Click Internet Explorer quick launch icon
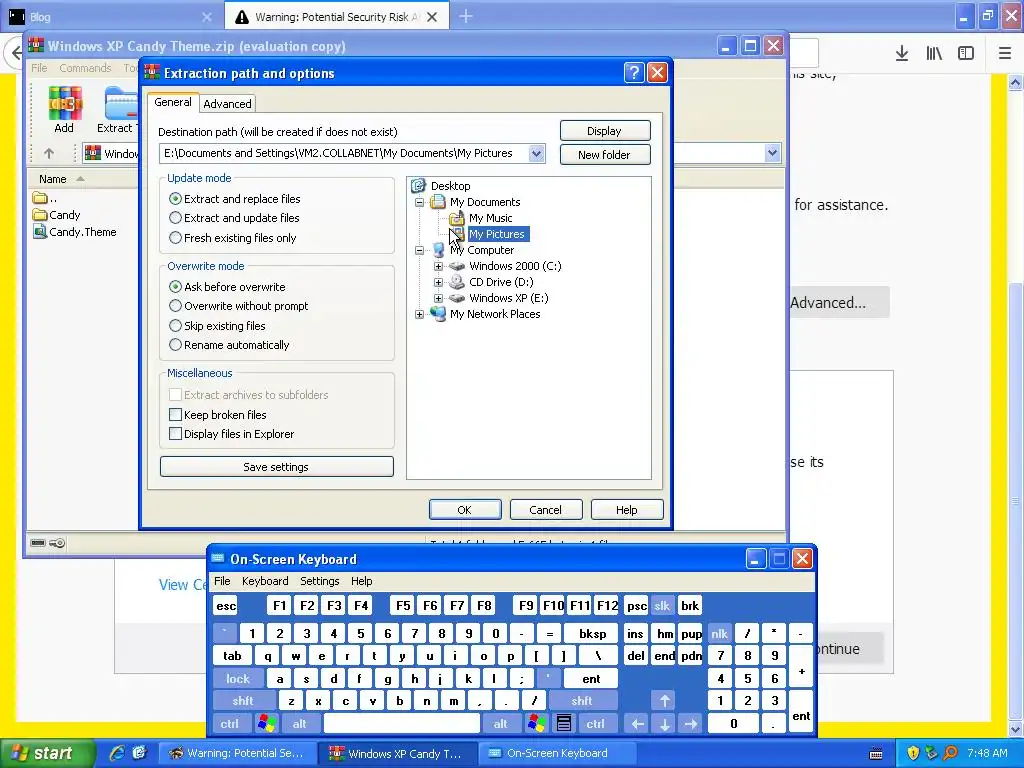 tap(117, 753)
